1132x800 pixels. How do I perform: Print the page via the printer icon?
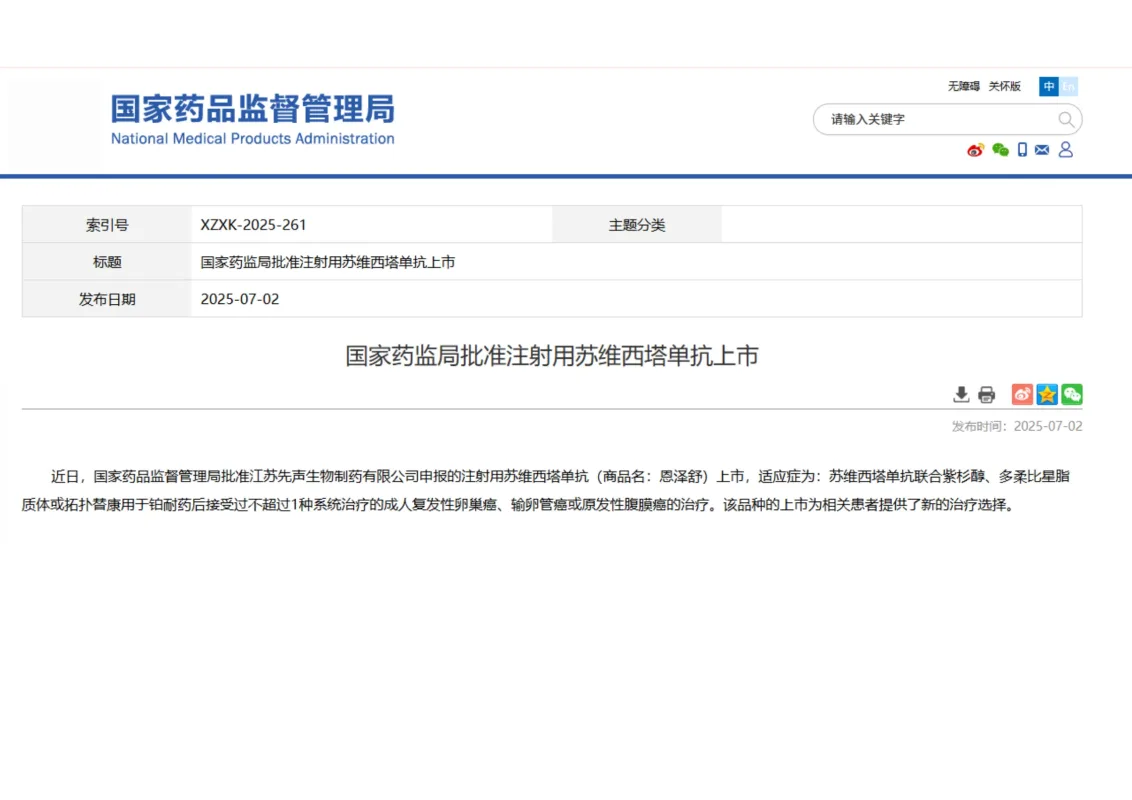pyautogui.click(x=986, y=394)
